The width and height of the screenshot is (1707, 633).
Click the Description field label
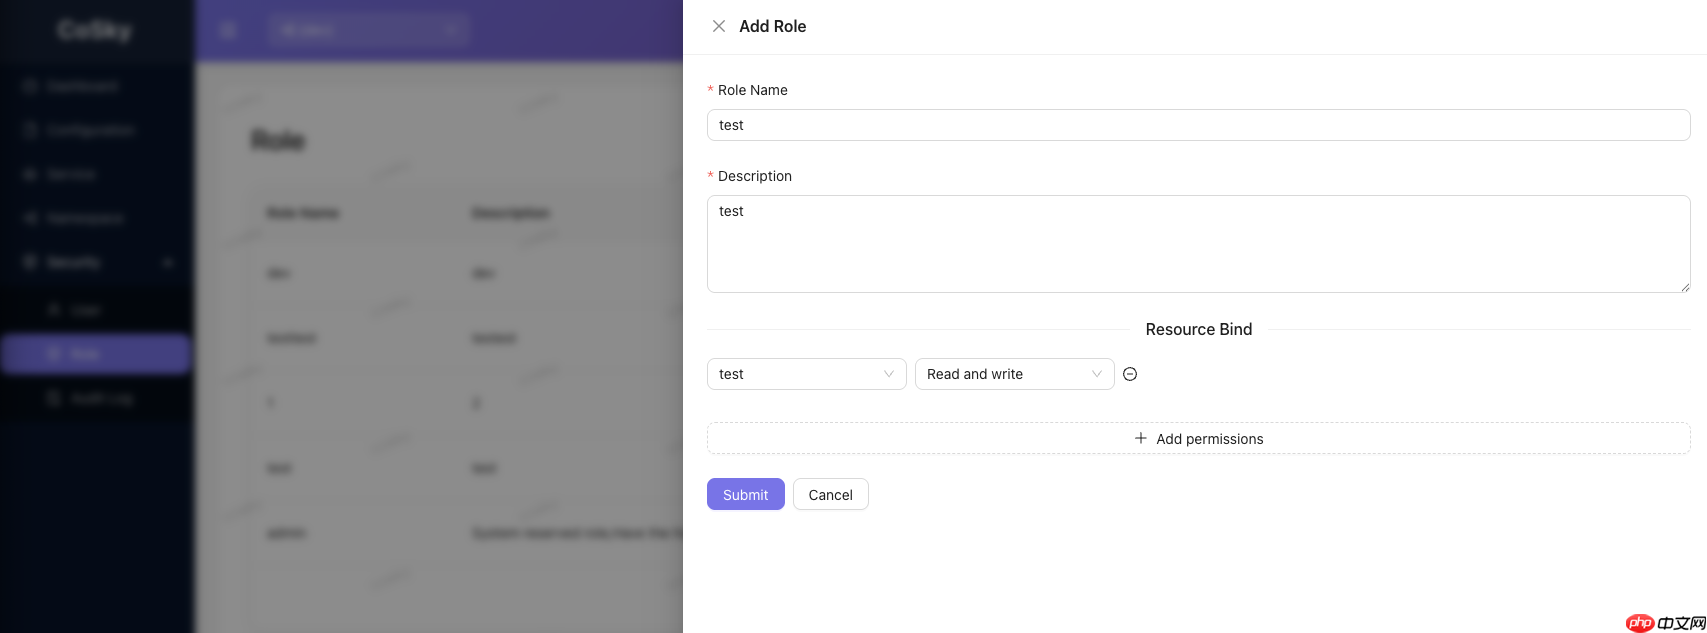click(x=754, y=176)
